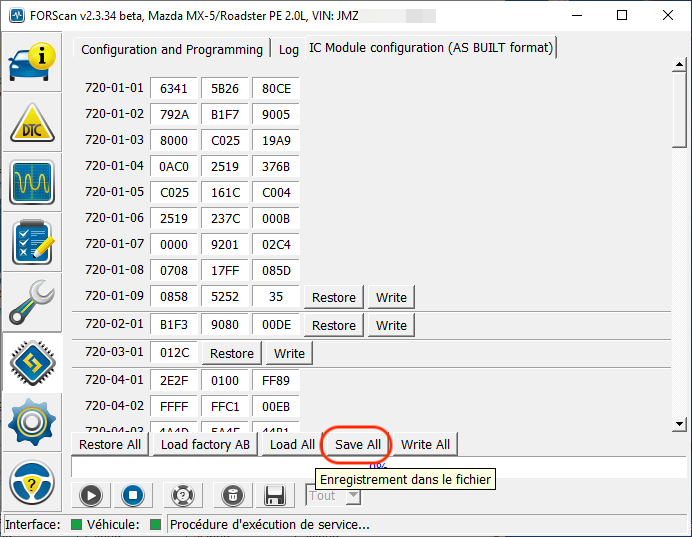692x537 pixels.
Task: Switch to Configuration and Programming tab
Action: (x=172, y=49)
